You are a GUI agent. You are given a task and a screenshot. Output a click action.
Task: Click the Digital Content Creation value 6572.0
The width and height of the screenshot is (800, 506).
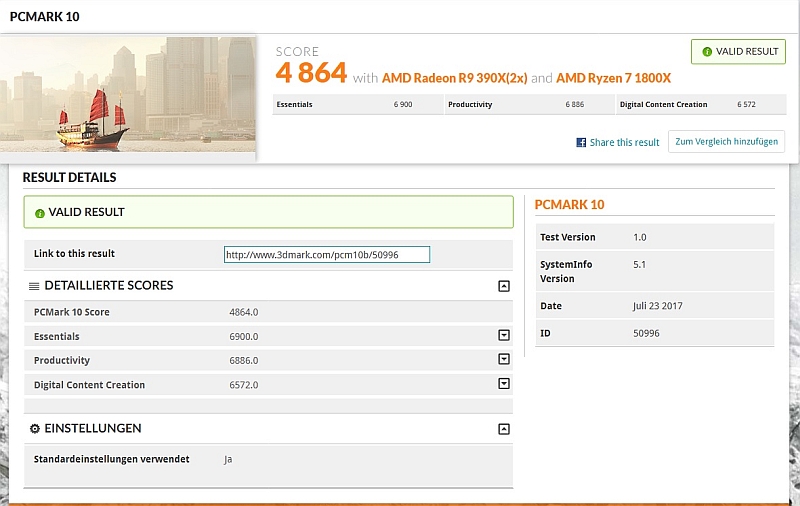244,385
